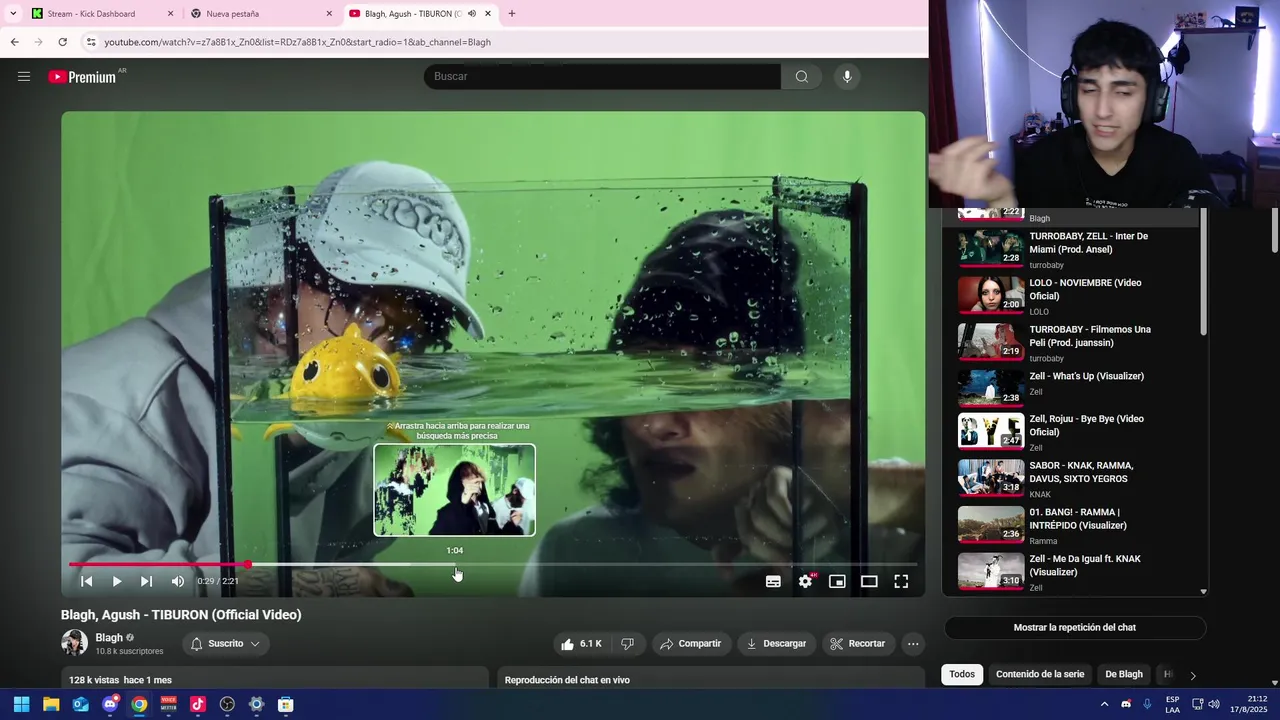Open Outlook from taskbar
Viewport: 1280px width, 720px height.
tap(80, 704)
